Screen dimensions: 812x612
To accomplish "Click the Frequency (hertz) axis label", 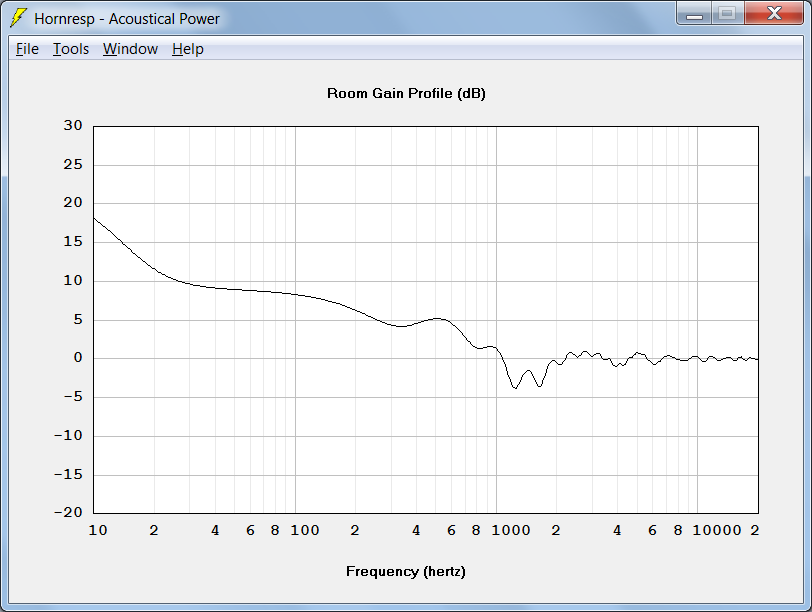I will click(x=405, y=571).
